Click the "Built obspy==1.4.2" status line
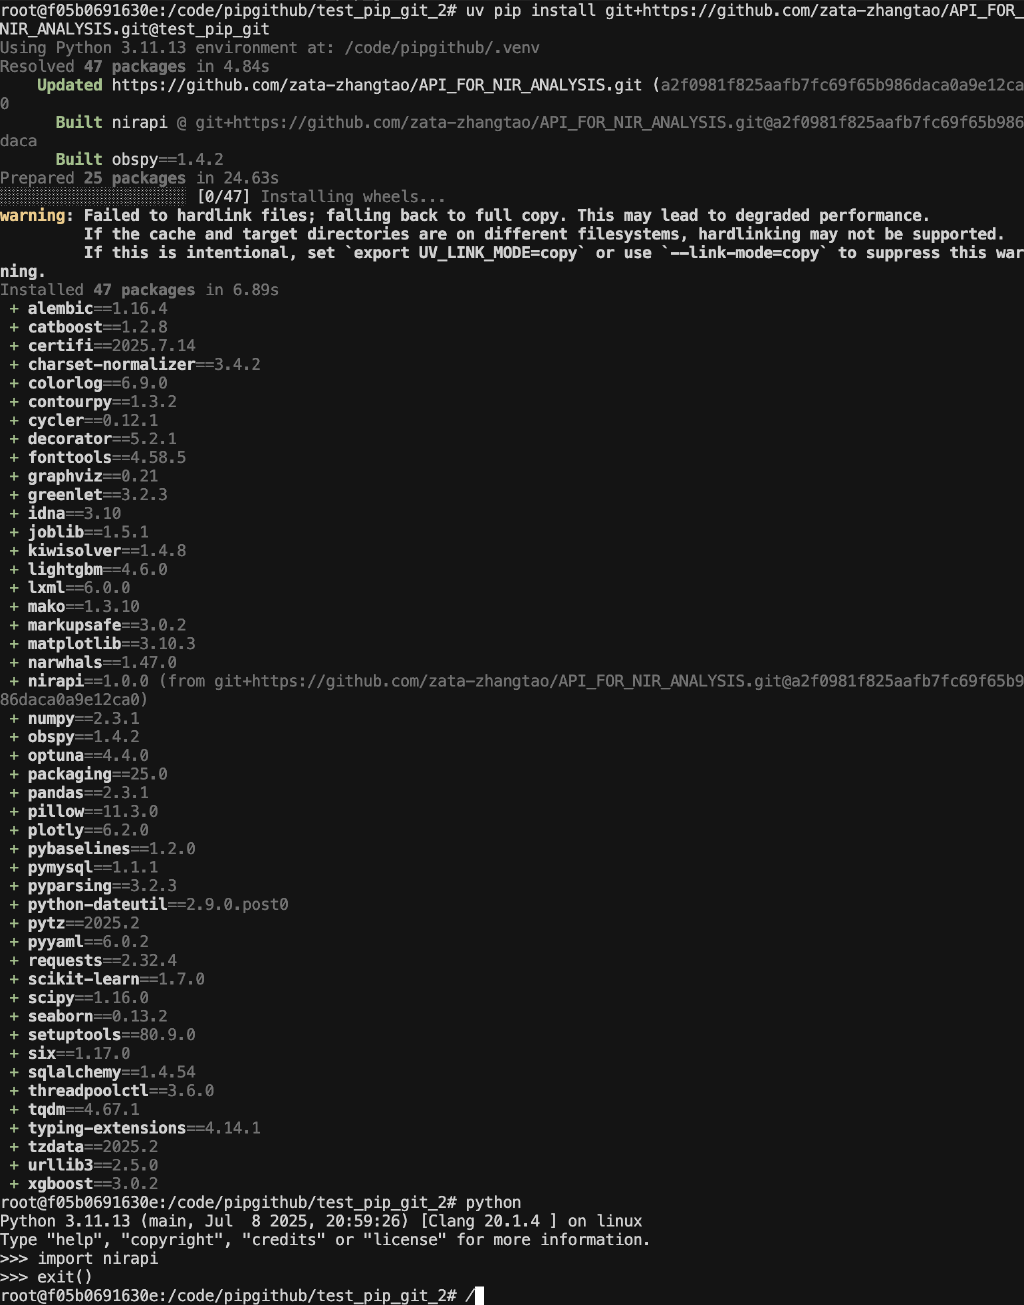1024x1305 pixels. pos(139,159)
